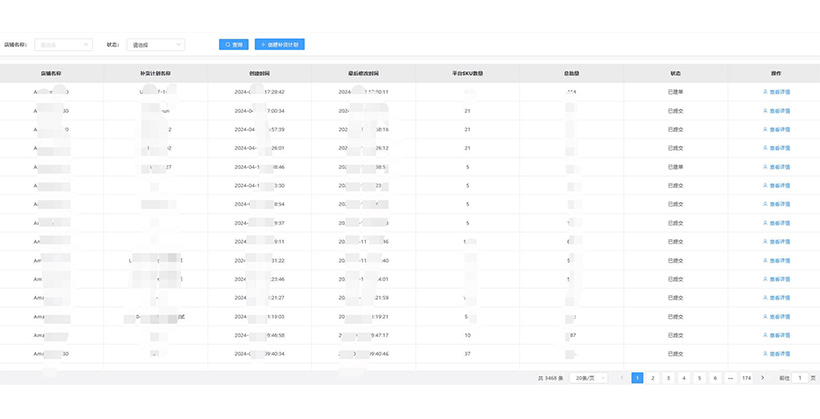
Task: Open the 20条/页 page size selector
Action: pyautogui.click(x=590, y=378)
